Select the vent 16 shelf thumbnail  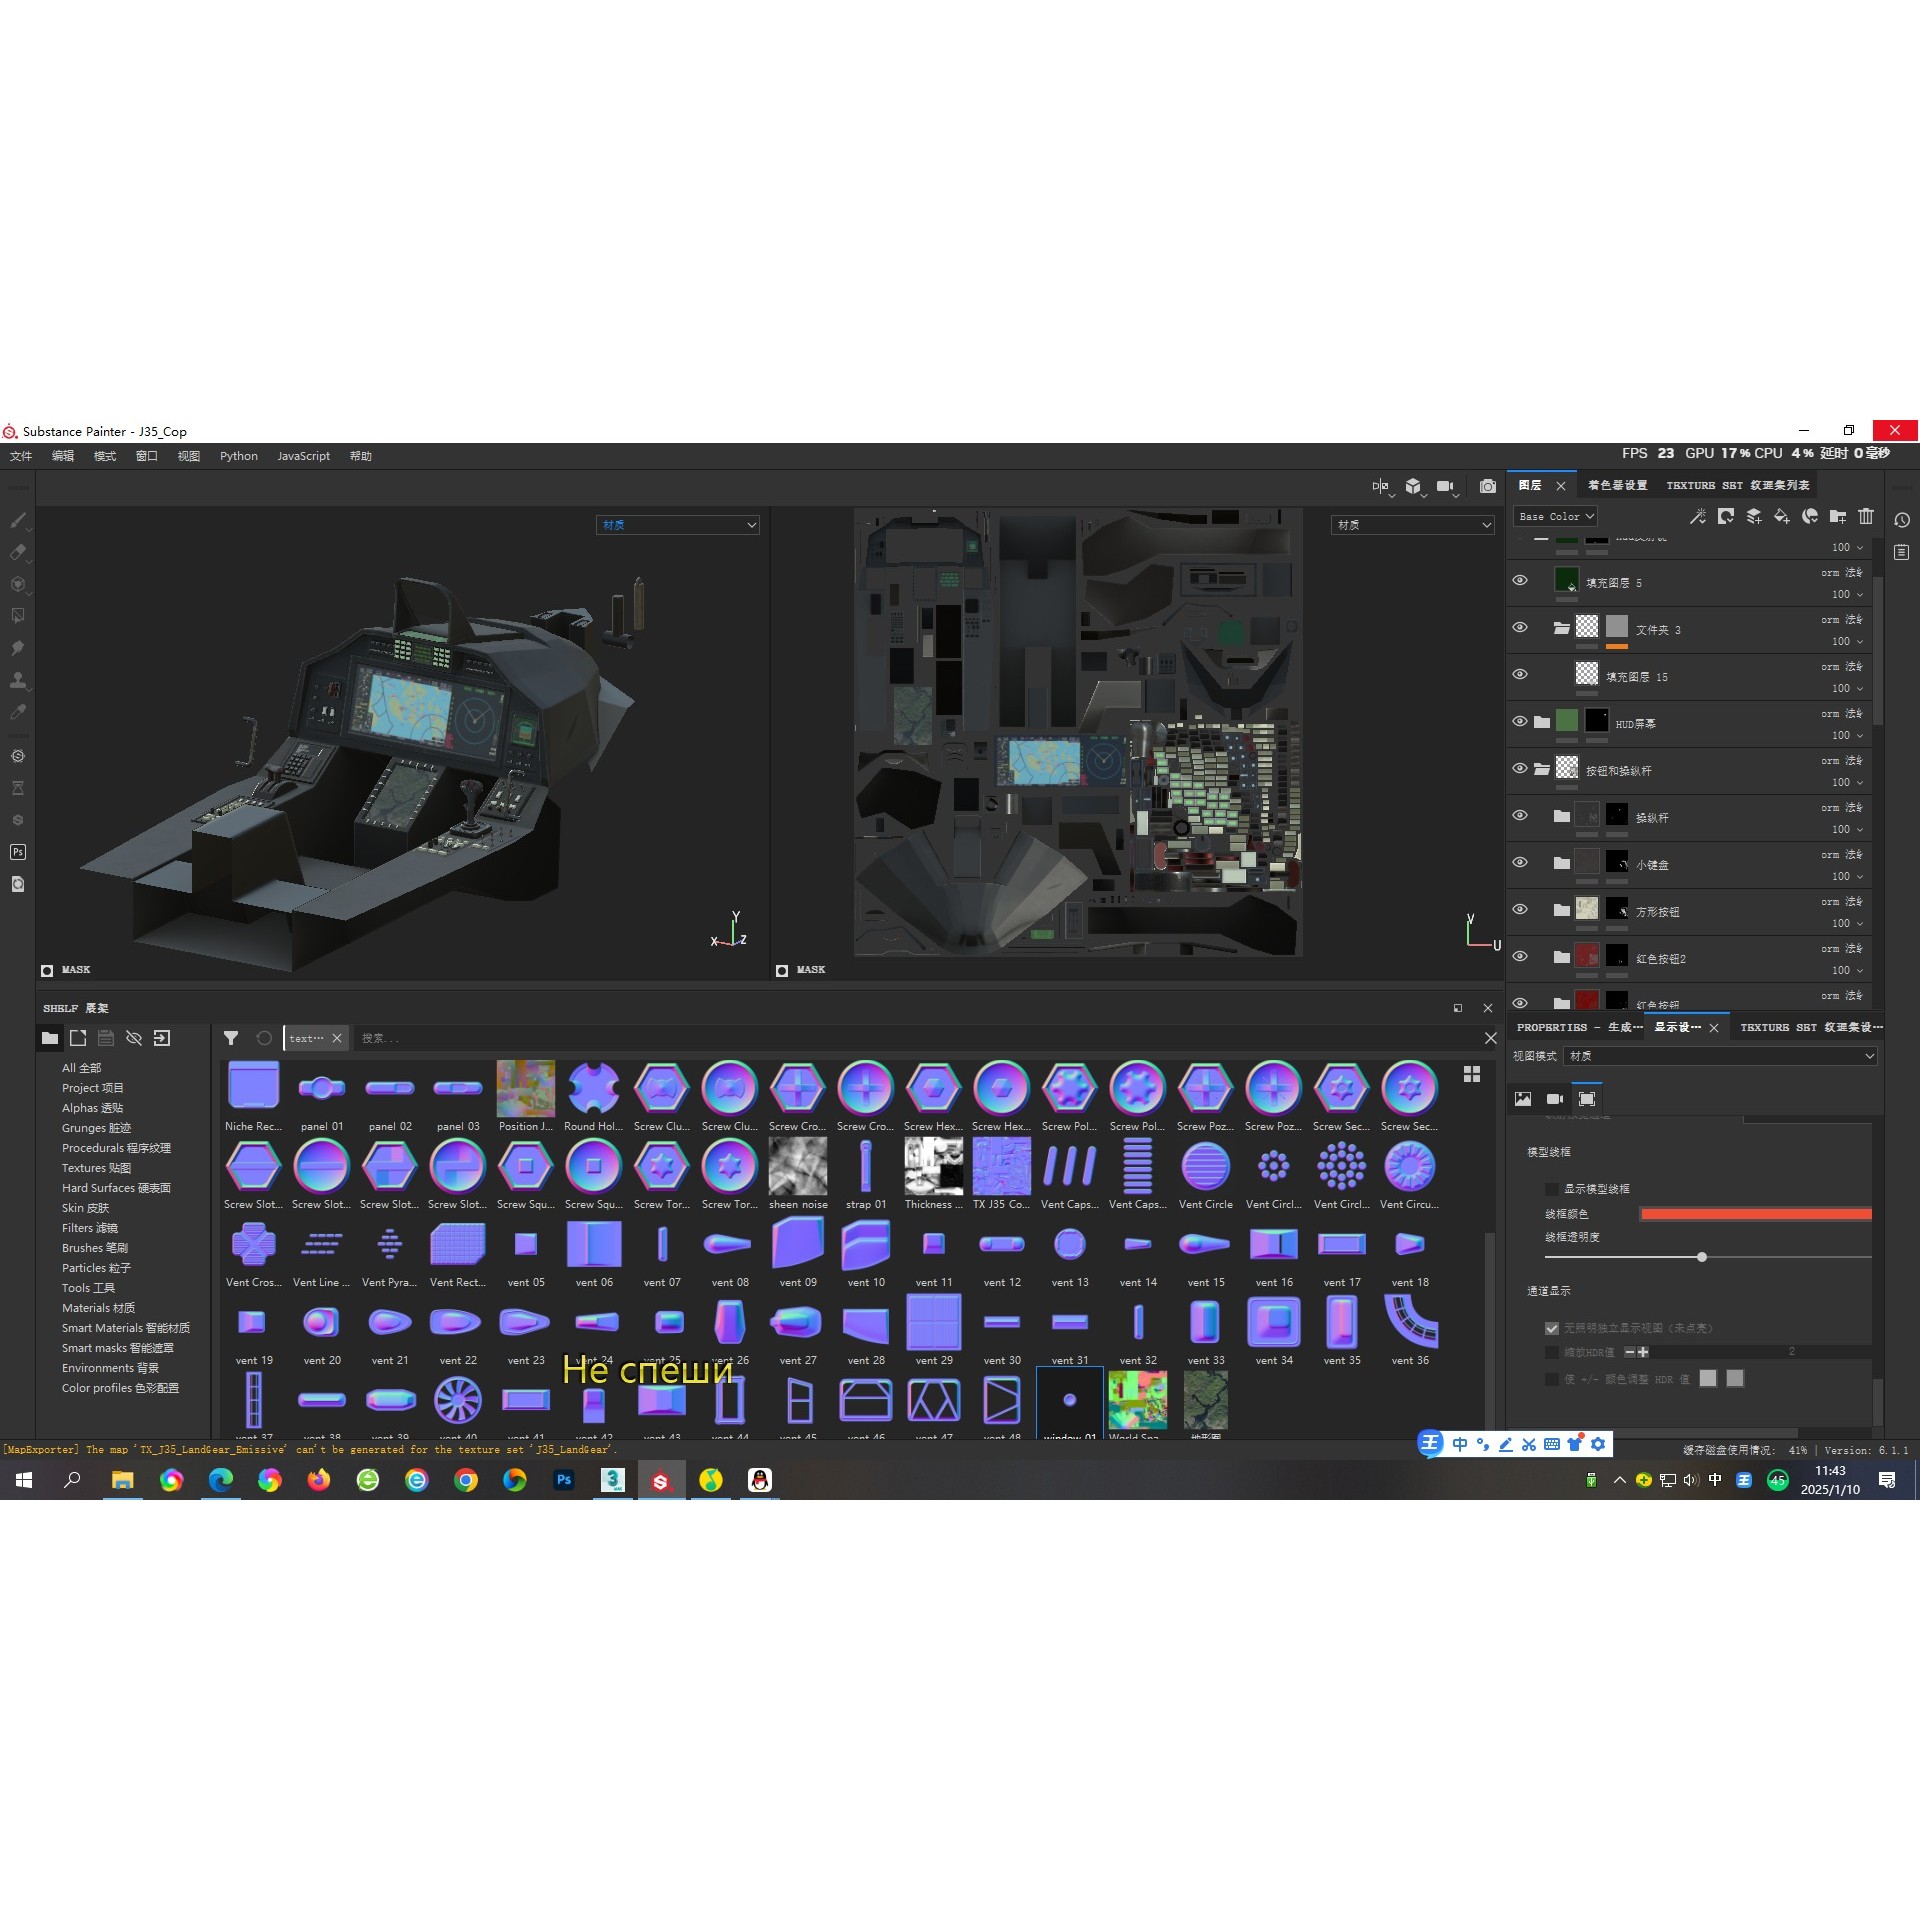point(1274,1246)
